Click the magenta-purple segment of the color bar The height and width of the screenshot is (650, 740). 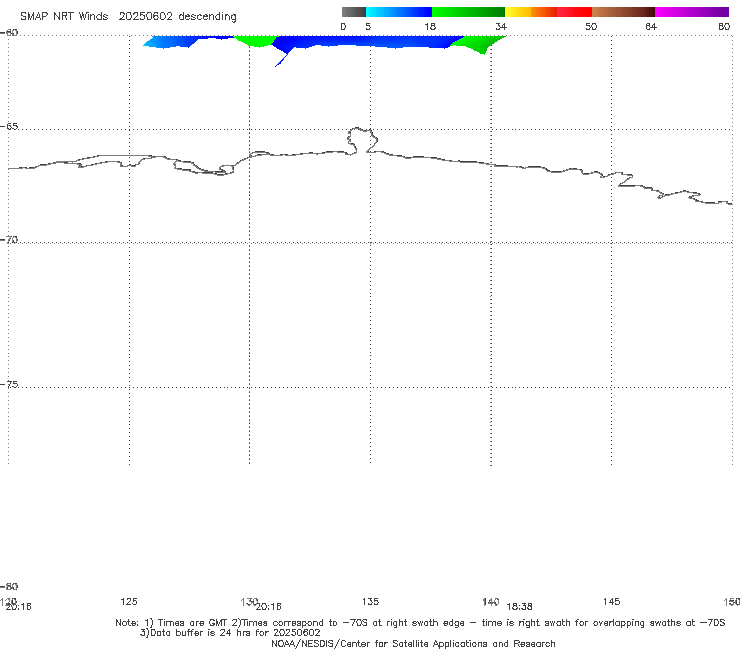pyautogui.click(x=692, y=12)
